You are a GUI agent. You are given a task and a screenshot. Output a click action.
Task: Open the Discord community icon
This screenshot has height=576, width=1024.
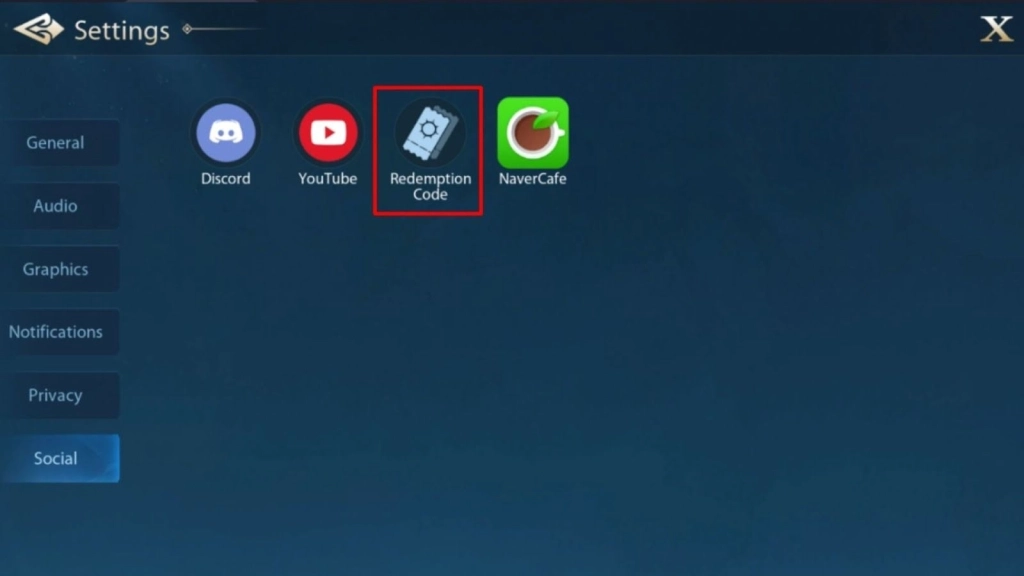[226, 133]
